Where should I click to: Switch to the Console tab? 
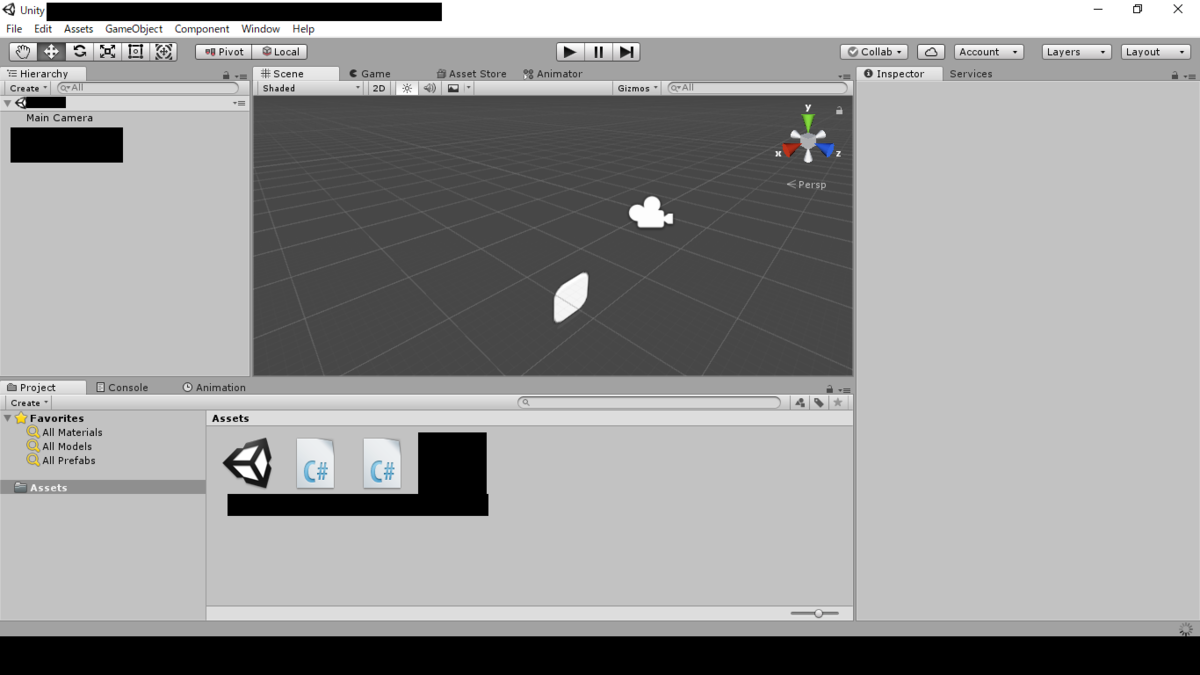[x=122, y=388]
